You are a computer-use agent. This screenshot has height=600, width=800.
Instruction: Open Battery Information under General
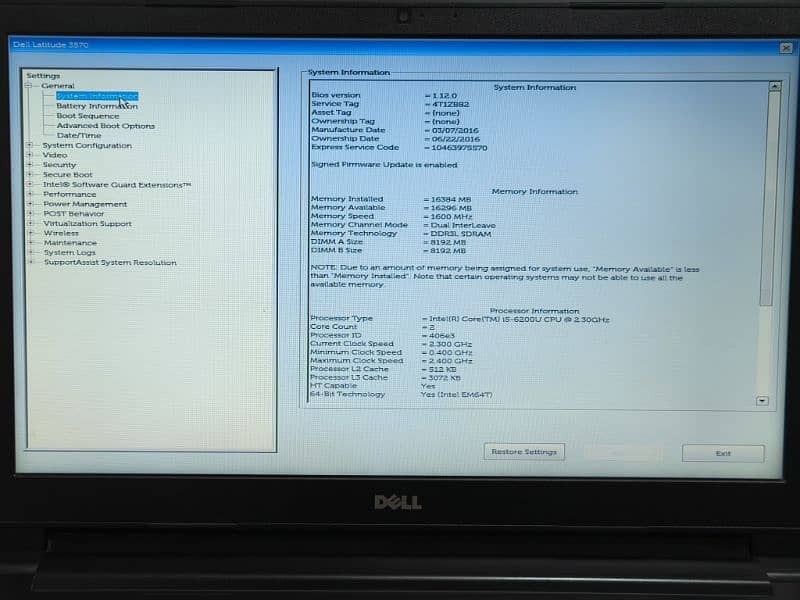coord(96,106)
